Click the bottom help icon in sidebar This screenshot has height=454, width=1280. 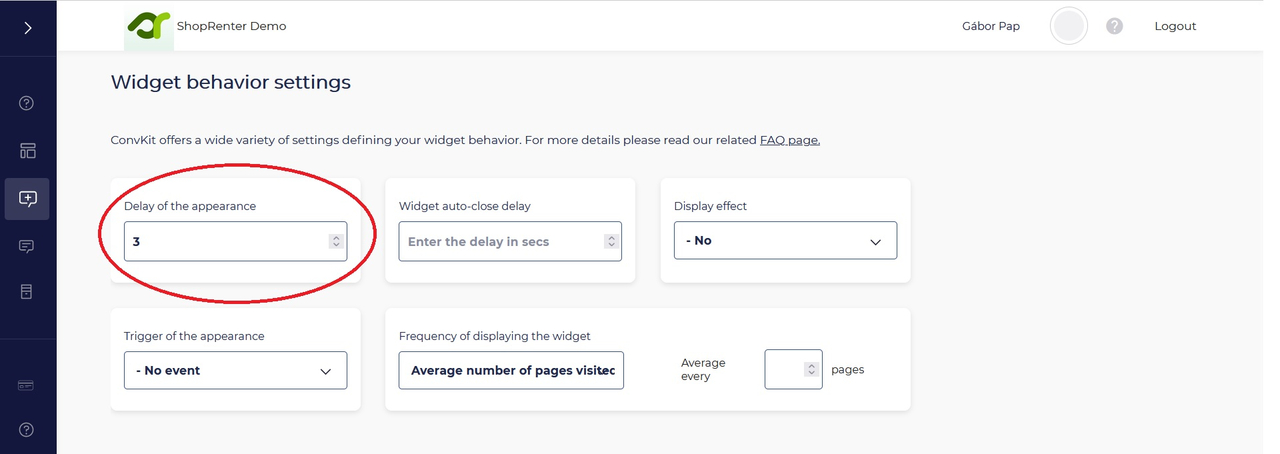pyautogui.click(x=27, y=430)
